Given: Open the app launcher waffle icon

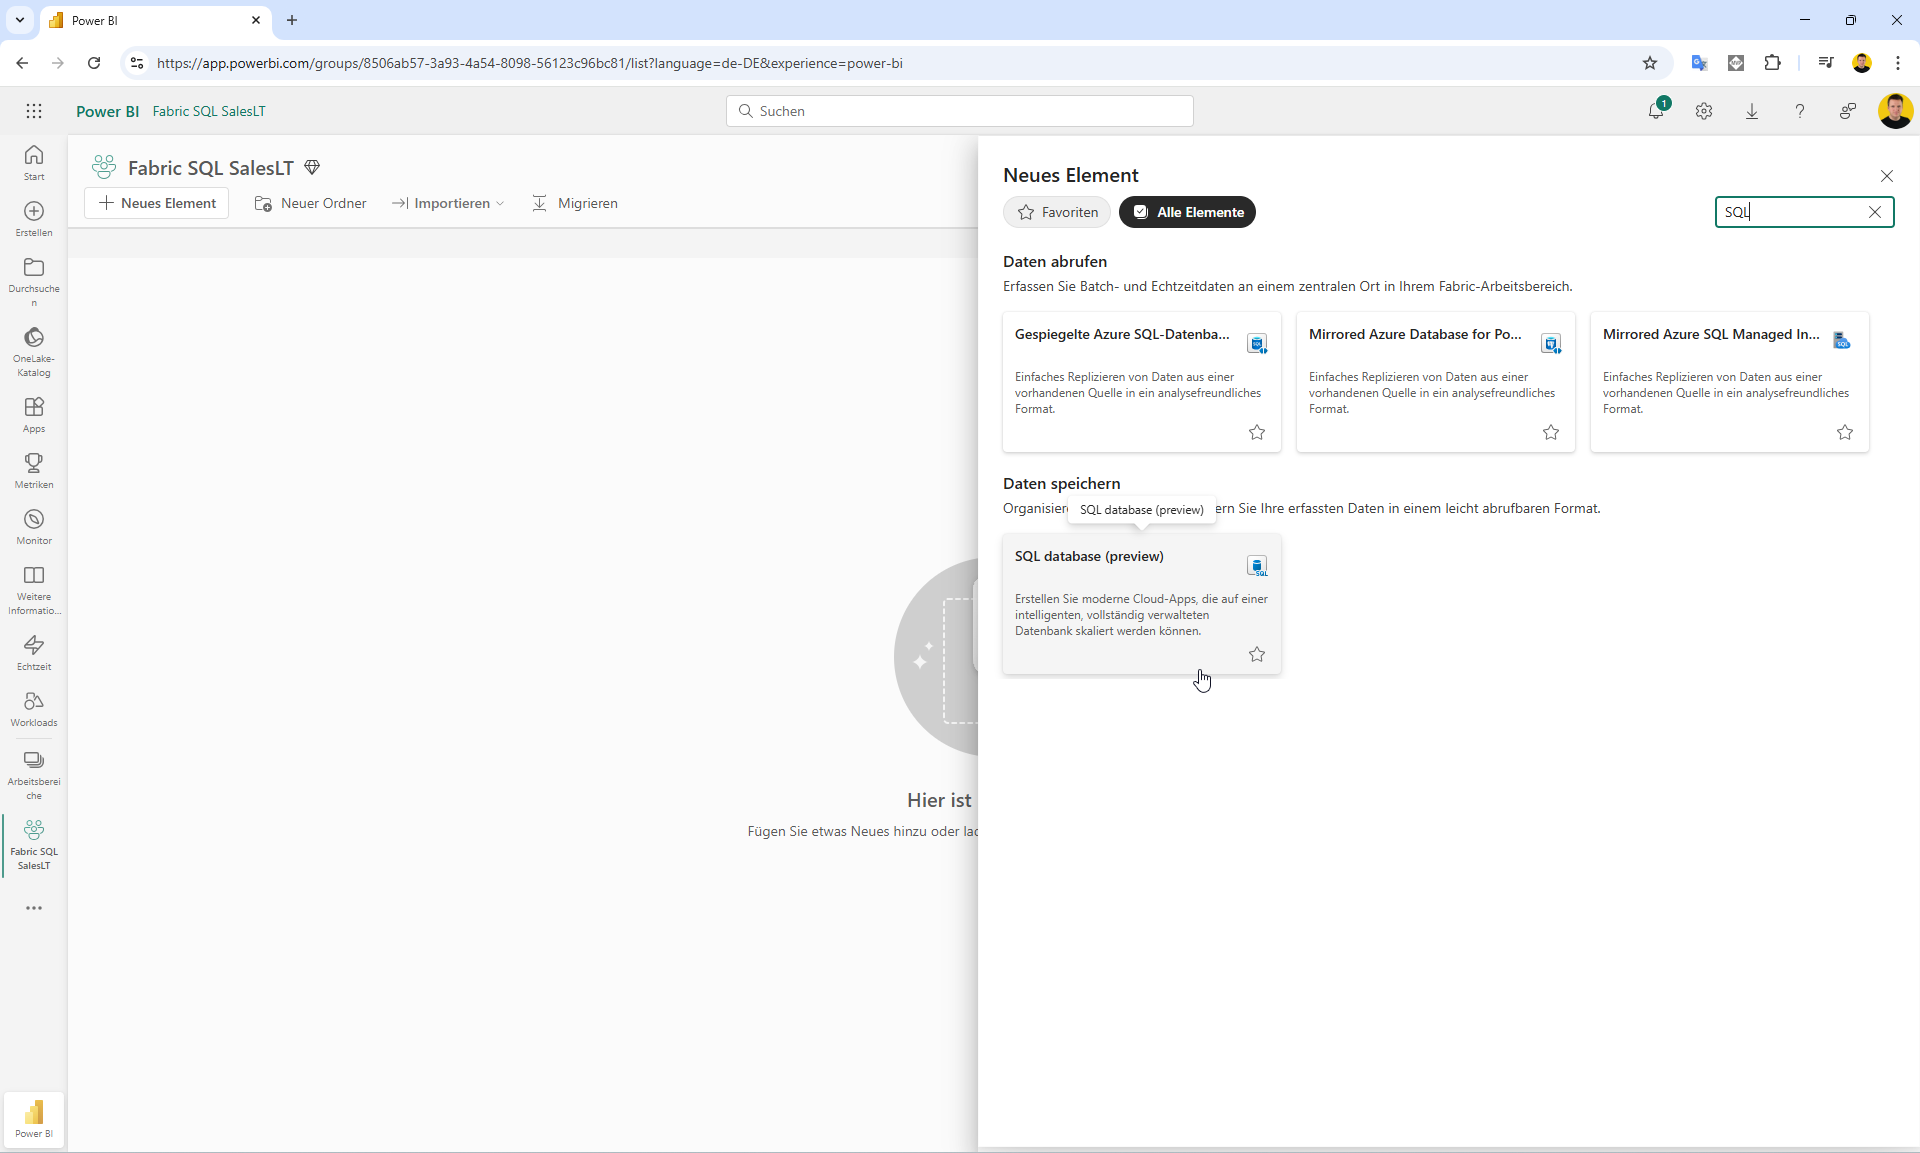Looking at the screenshot, I should (x=34, y=111).
